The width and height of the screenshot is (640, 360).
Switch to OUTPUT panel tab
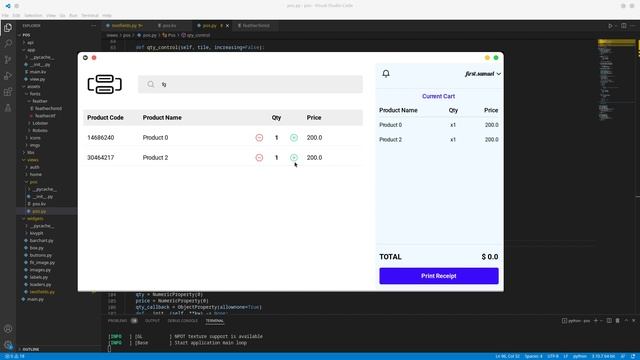[152, 321]
